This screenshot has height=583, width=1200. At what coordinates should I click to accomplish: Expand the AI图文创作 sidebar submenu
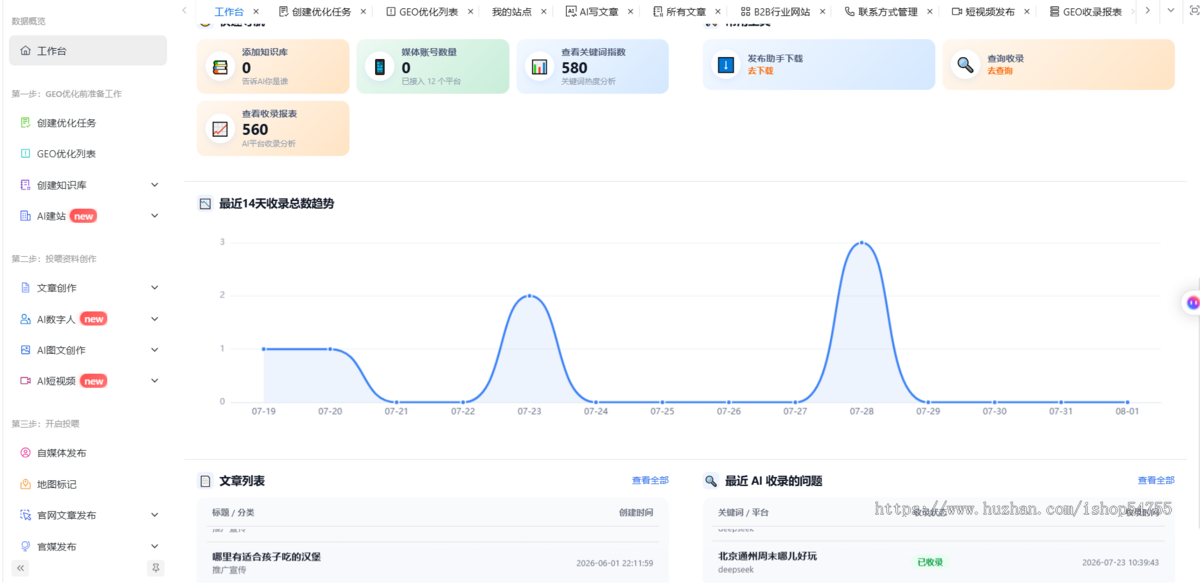(154, 350)
